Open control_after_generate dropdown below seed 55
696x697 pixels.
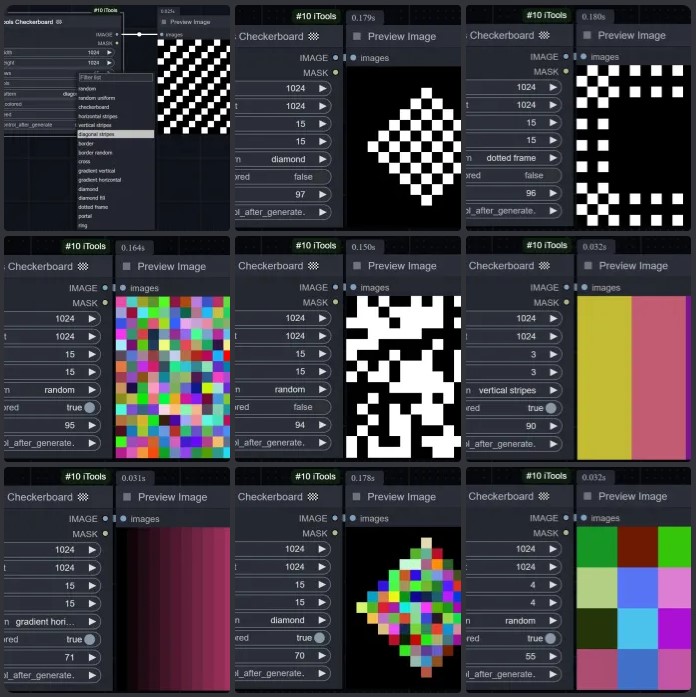[514, 674]
